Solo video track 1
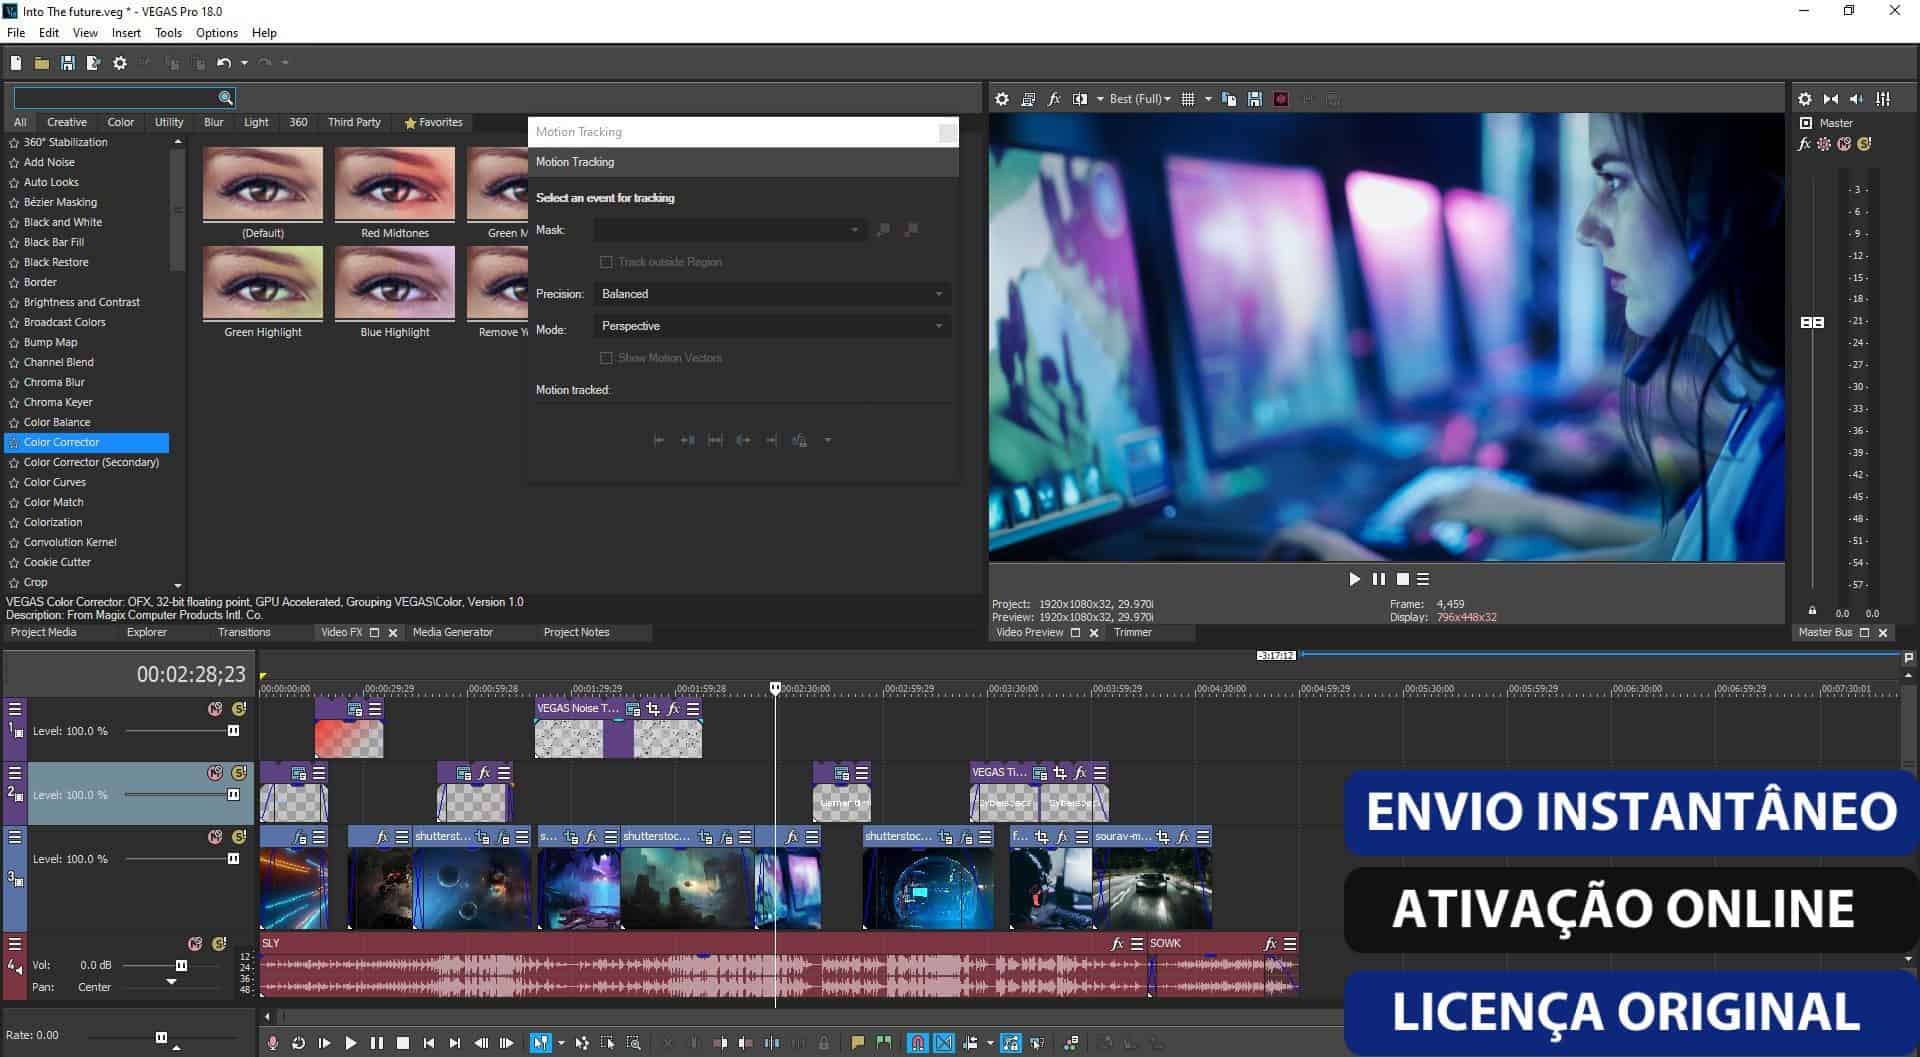Screen dimensions: 1920x1057 pyautogui.click(x=239, y=709)
